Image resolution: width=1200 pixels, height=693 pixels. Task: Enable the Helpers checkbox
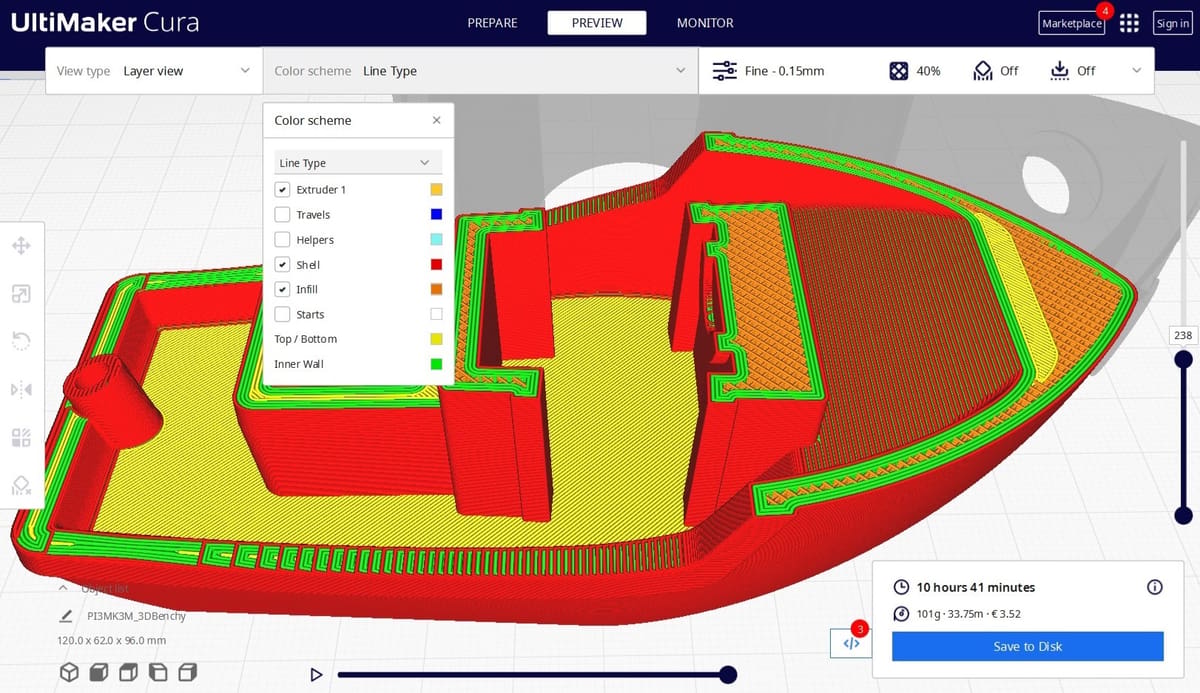pyautogui.click(x=282, y=239)
